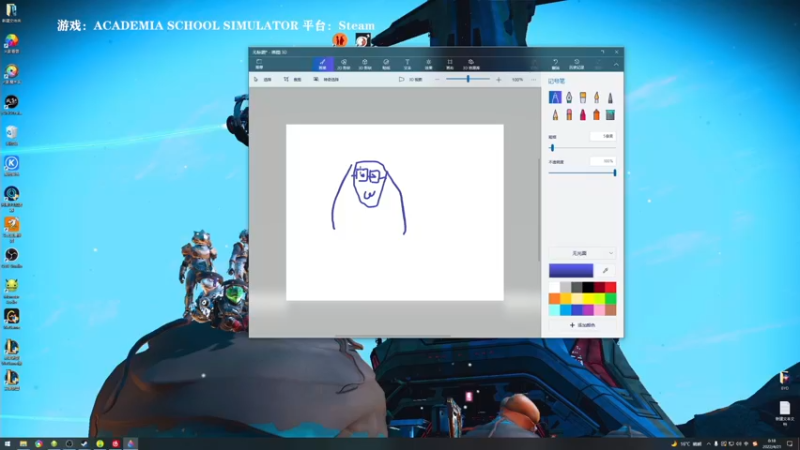Choose the bright yellow color swatch

point(588,298)
